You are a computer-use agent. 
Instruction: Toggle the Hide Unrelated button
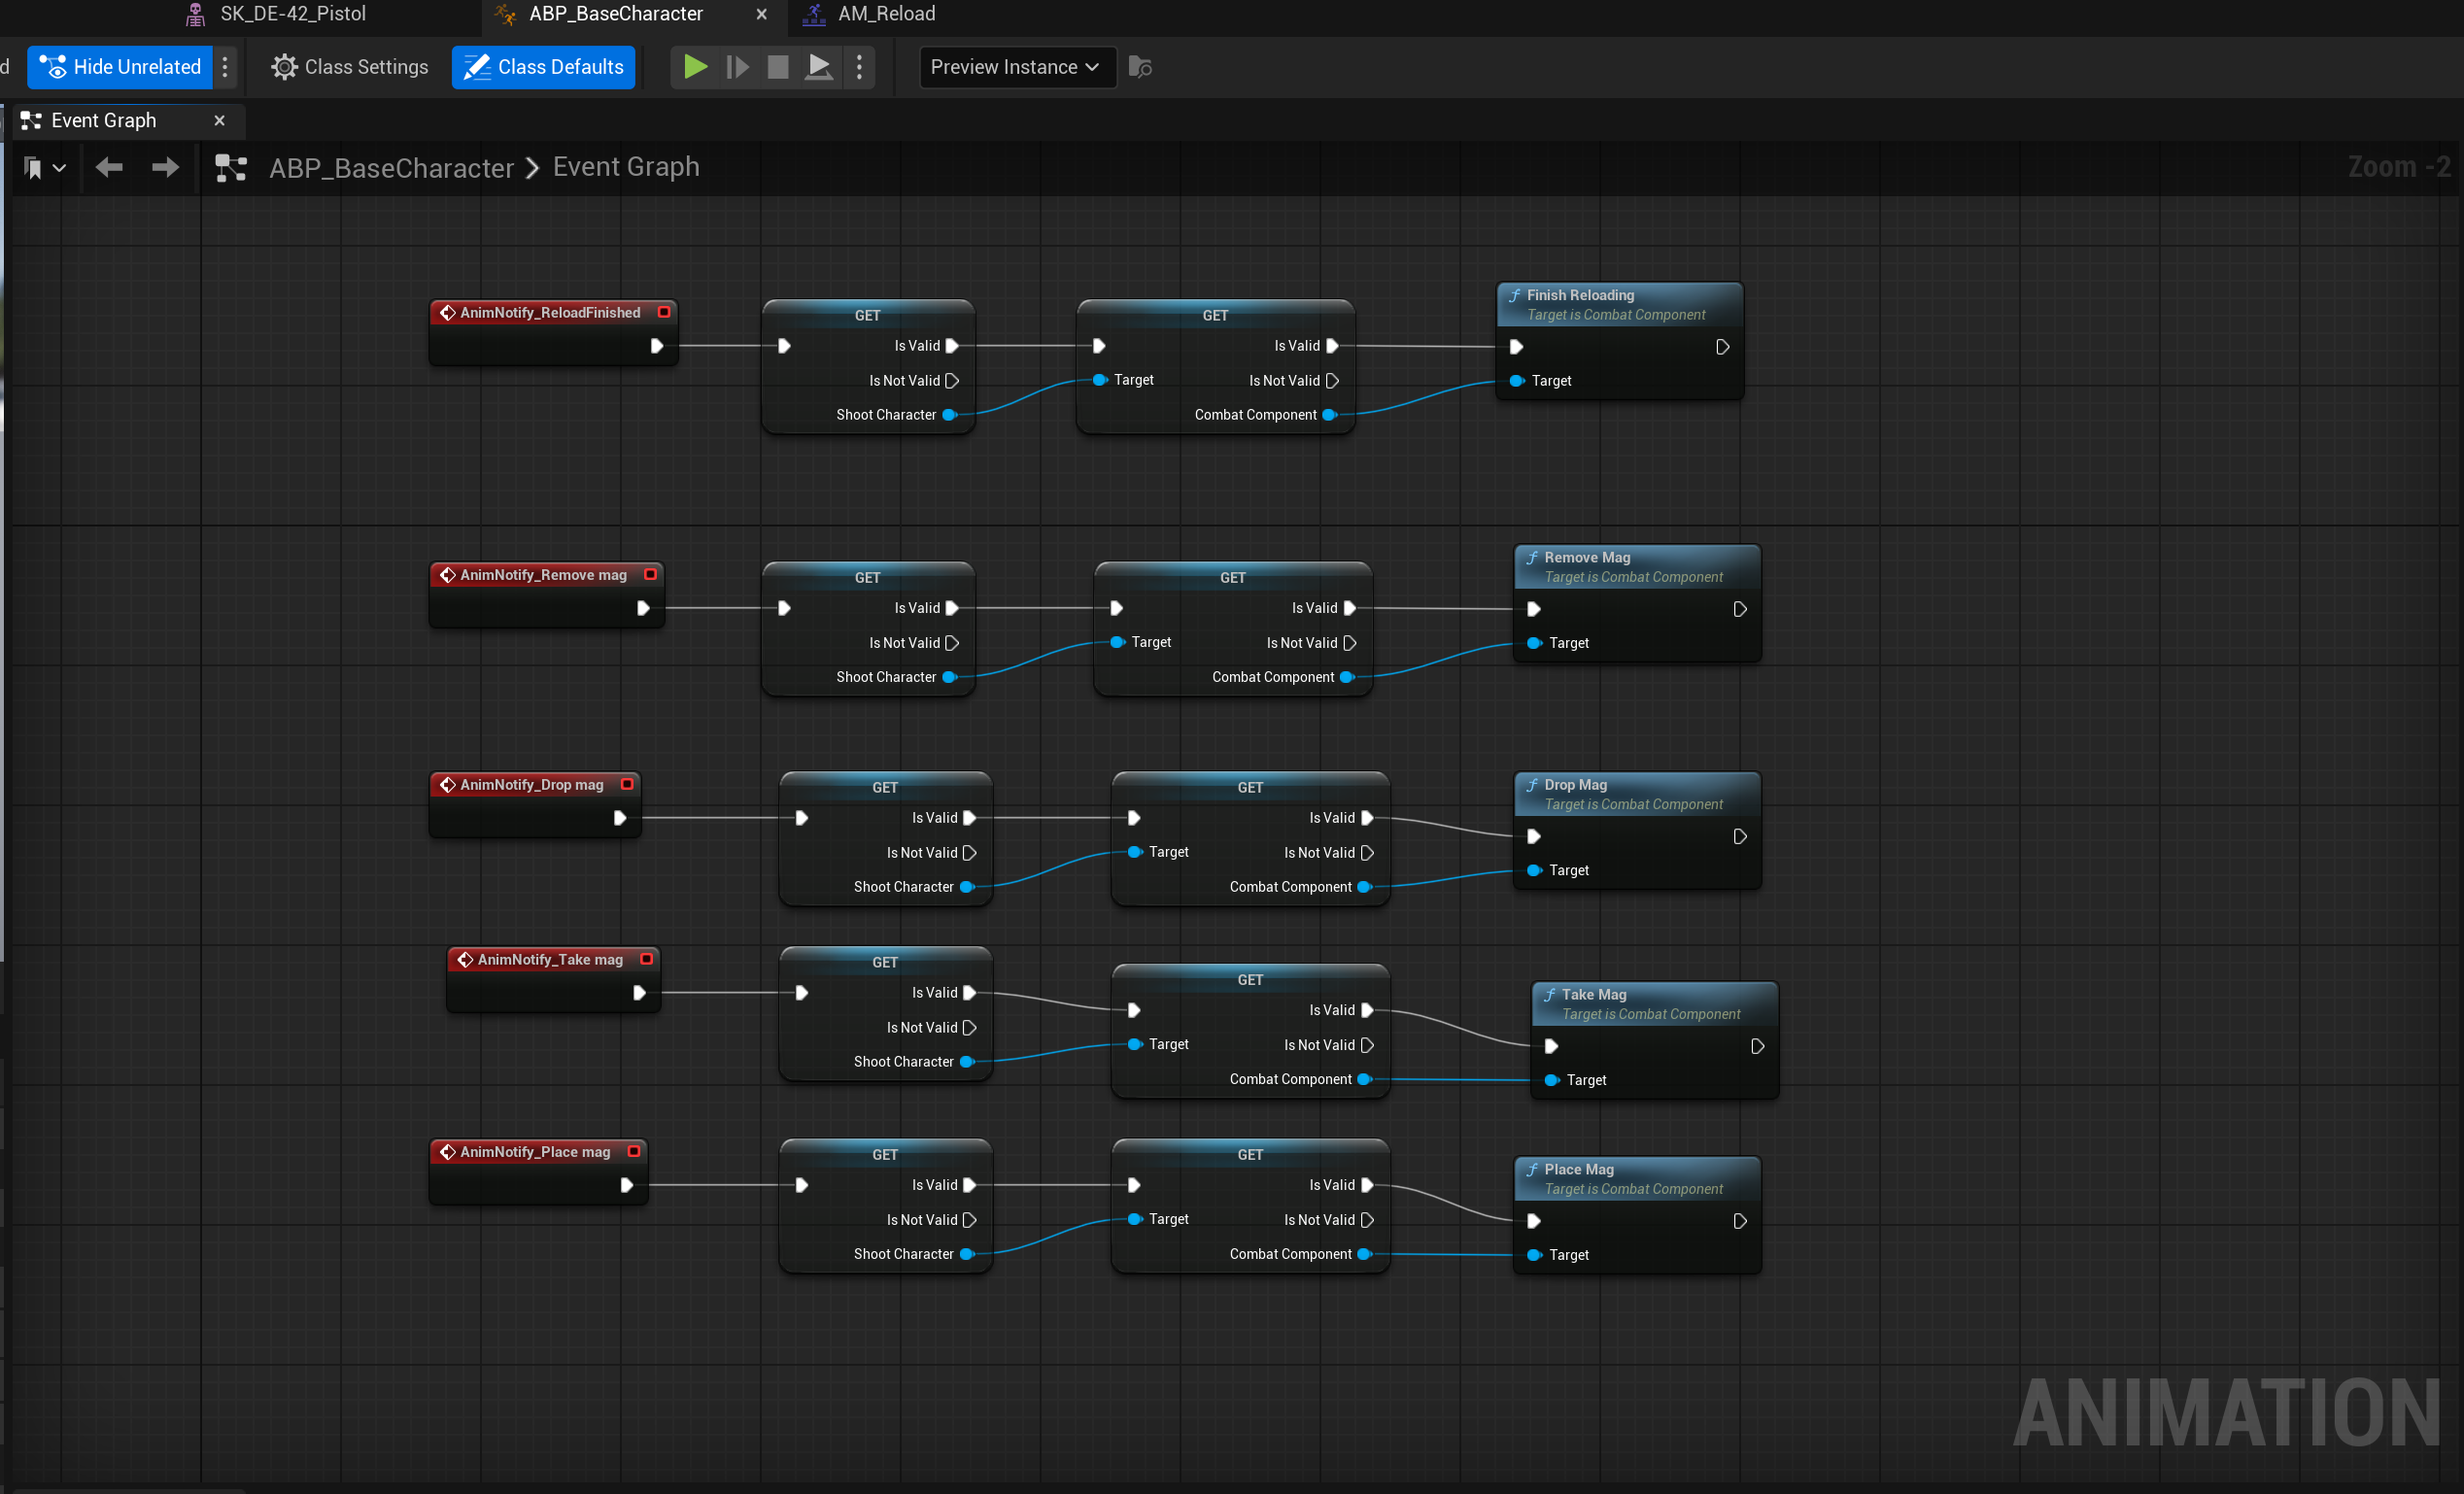coord(120,67)
